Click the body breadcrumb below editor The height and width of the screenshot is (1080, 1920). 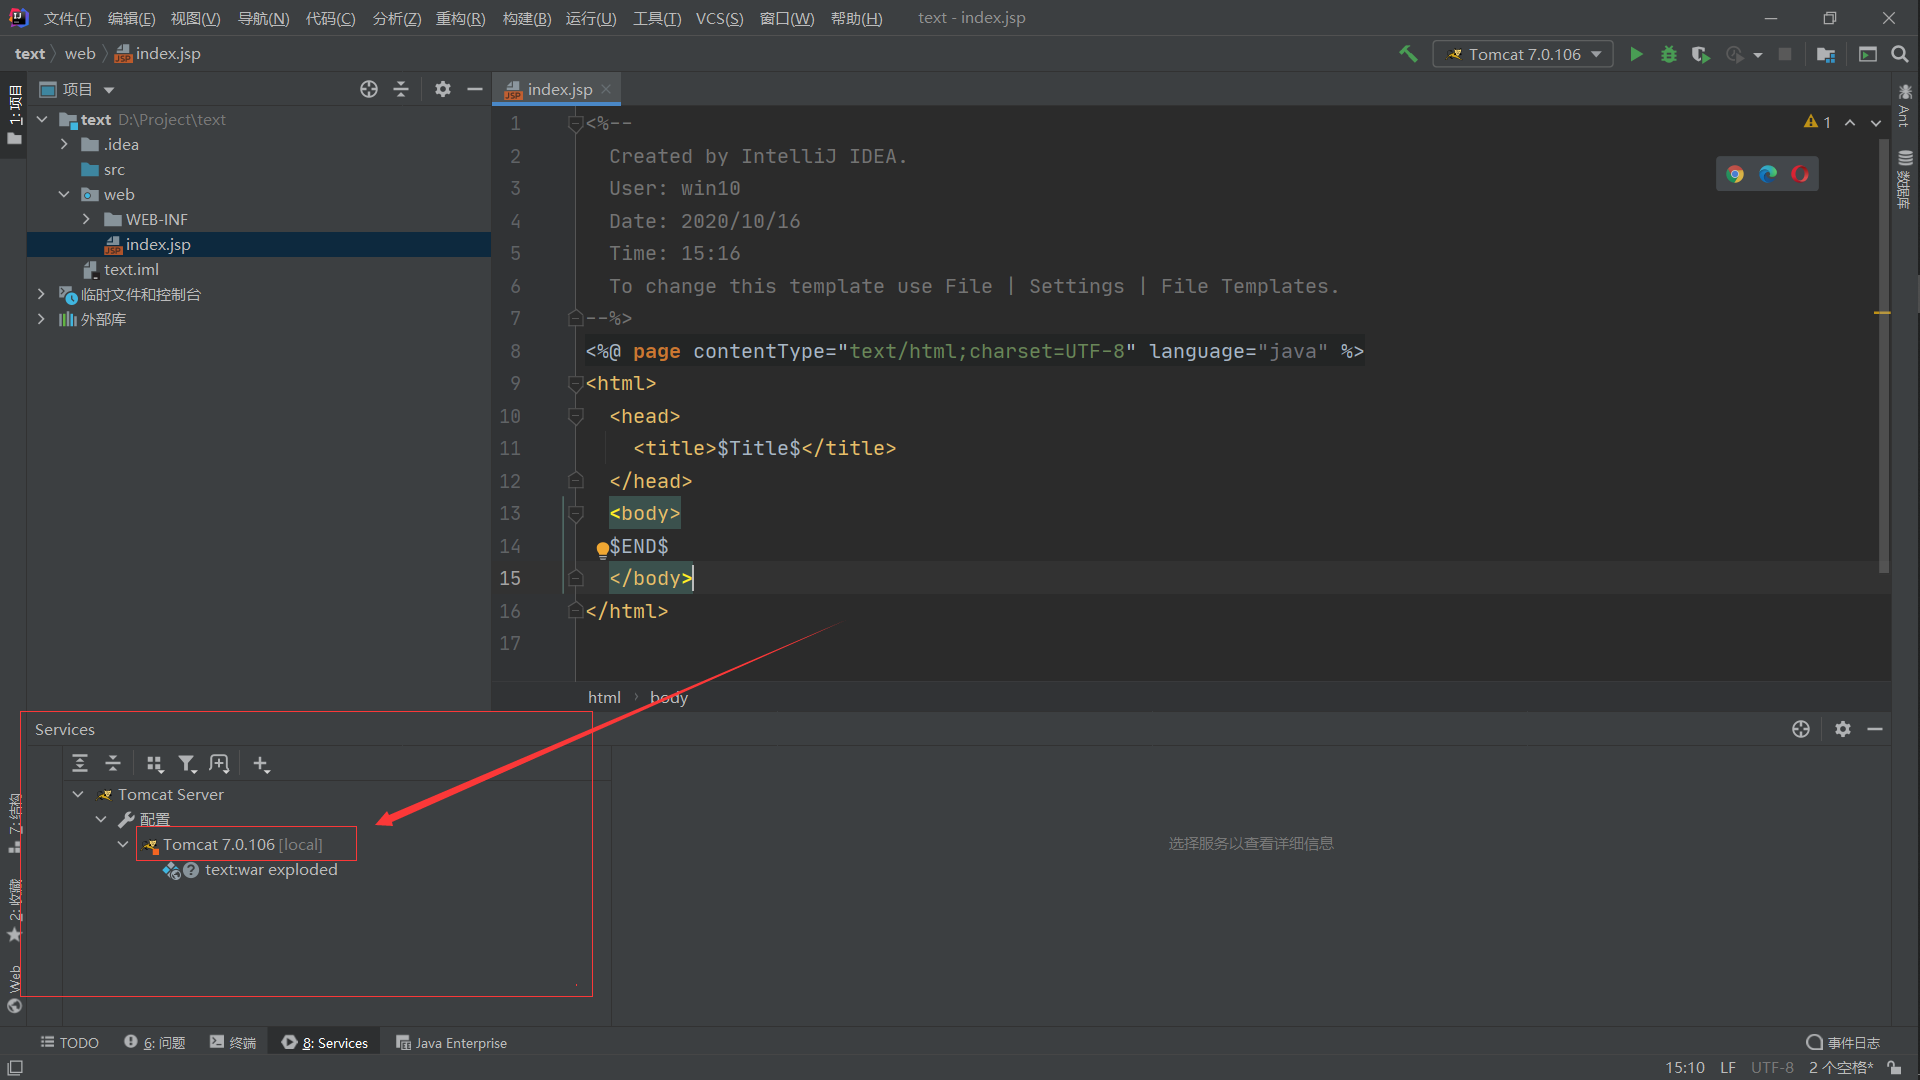[x=669, y=697]
